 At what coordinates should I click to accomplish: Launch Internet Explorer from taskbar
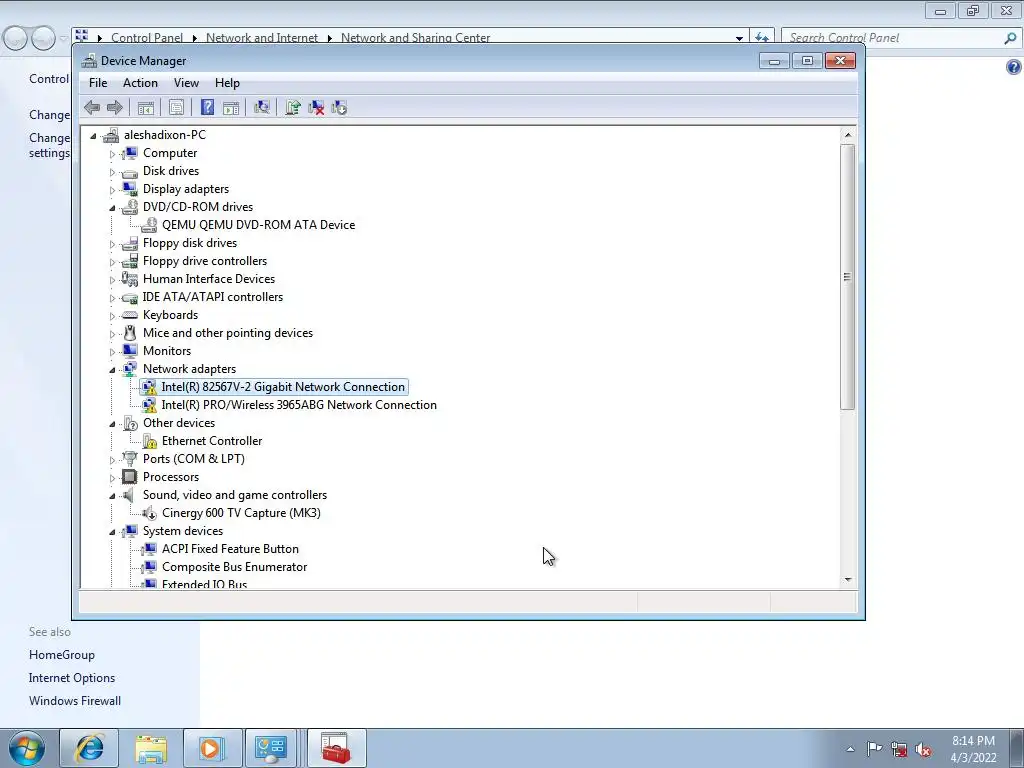89,748
